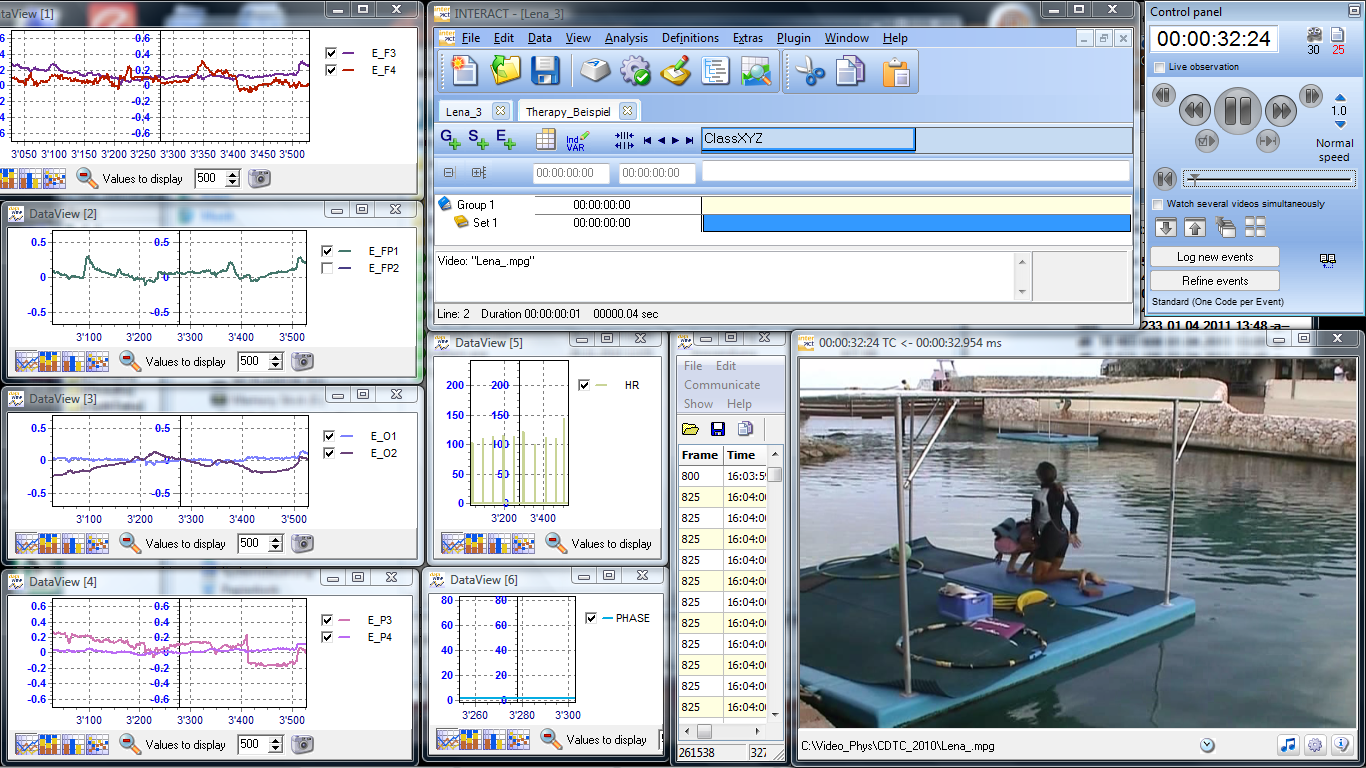The width and height of the screenshot is (1366, 768).
Task: Enable the Live observation checkbox
Action: tap(1159, 67)
